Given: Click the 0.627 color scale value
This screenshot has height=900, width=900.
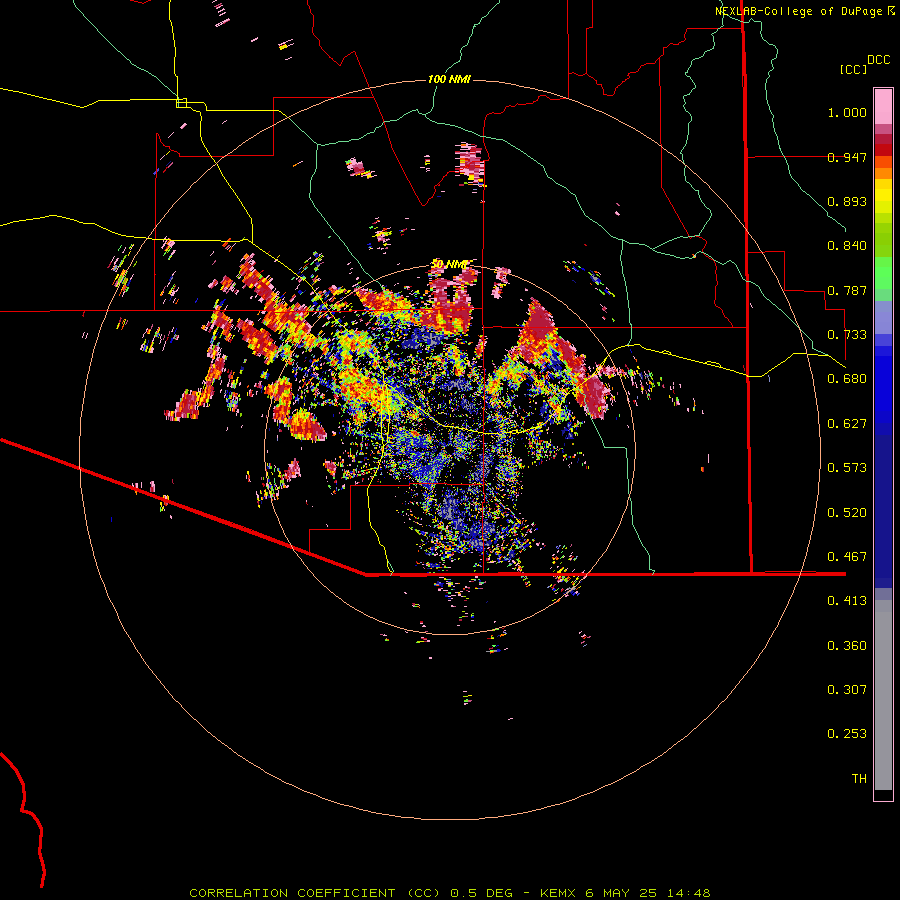Looking at the screenshot, I should (x=847, y=424).
